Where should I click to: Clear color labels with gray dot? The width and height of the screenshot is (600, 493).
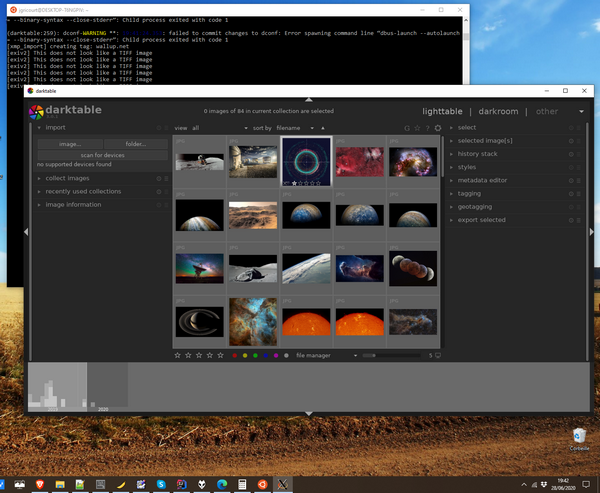pyautogui.click(x=286, y=356)
